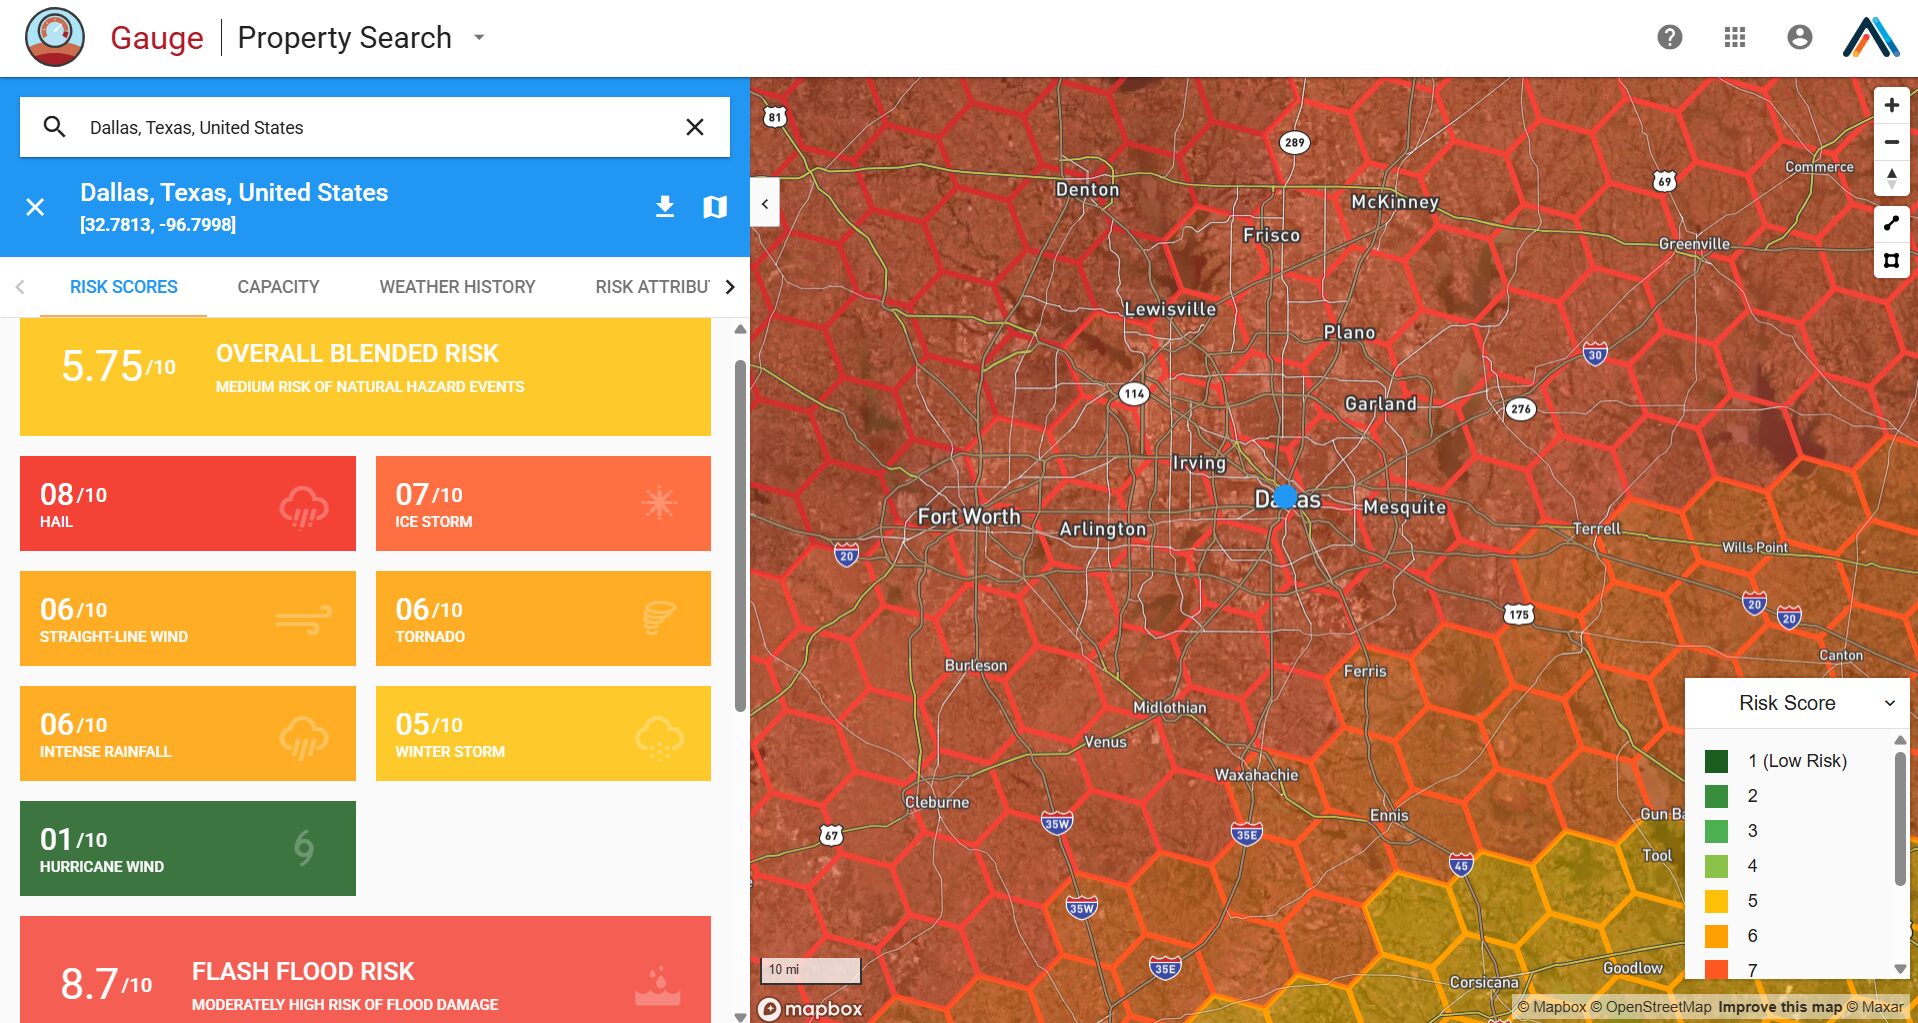This screenshot has height=1023, width=1918.
Task: Click the legend swatch for score 2
Action: point(1716,796)
